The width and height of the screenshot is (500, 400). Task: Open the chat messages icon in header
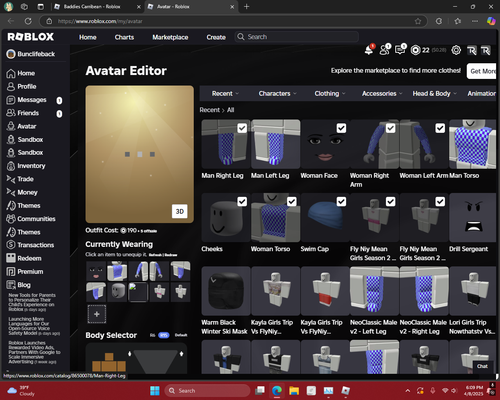tap(400, 50)
